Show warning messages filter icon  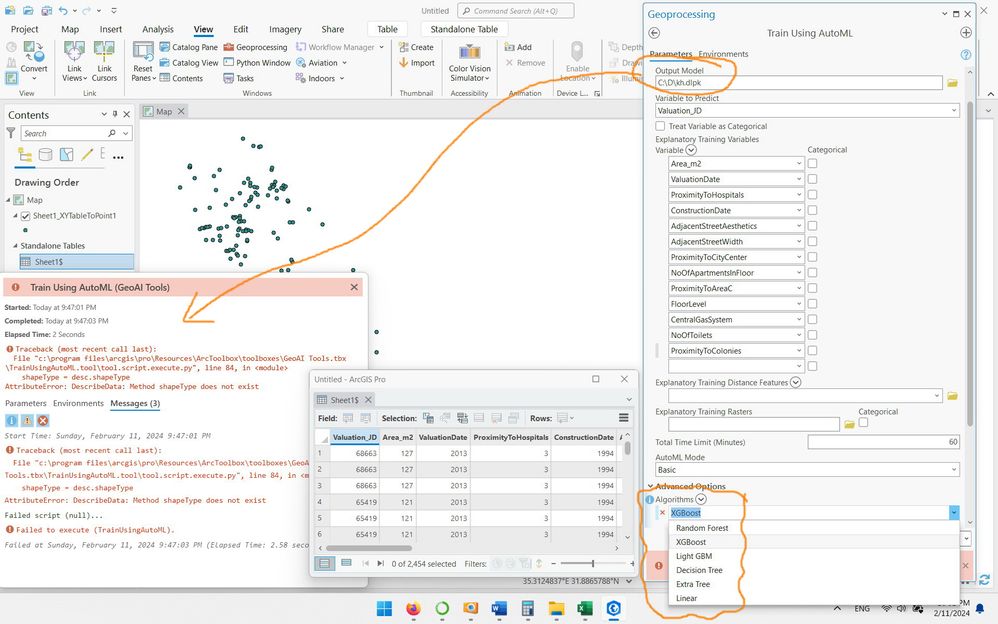pyautogui.click(x=27, y=420)
